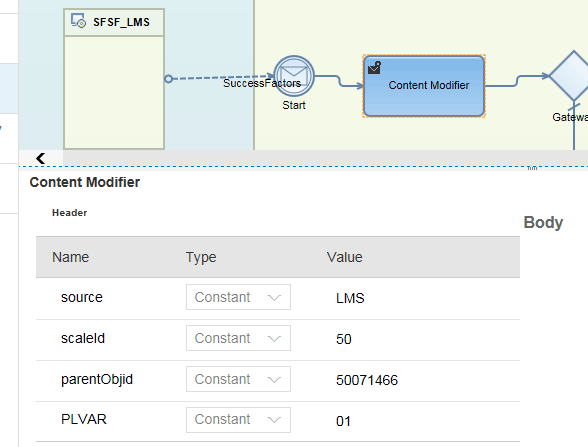Click the SFSF_LMS participant icon
This screenshot has height=447, width=588.
(78, 21)
